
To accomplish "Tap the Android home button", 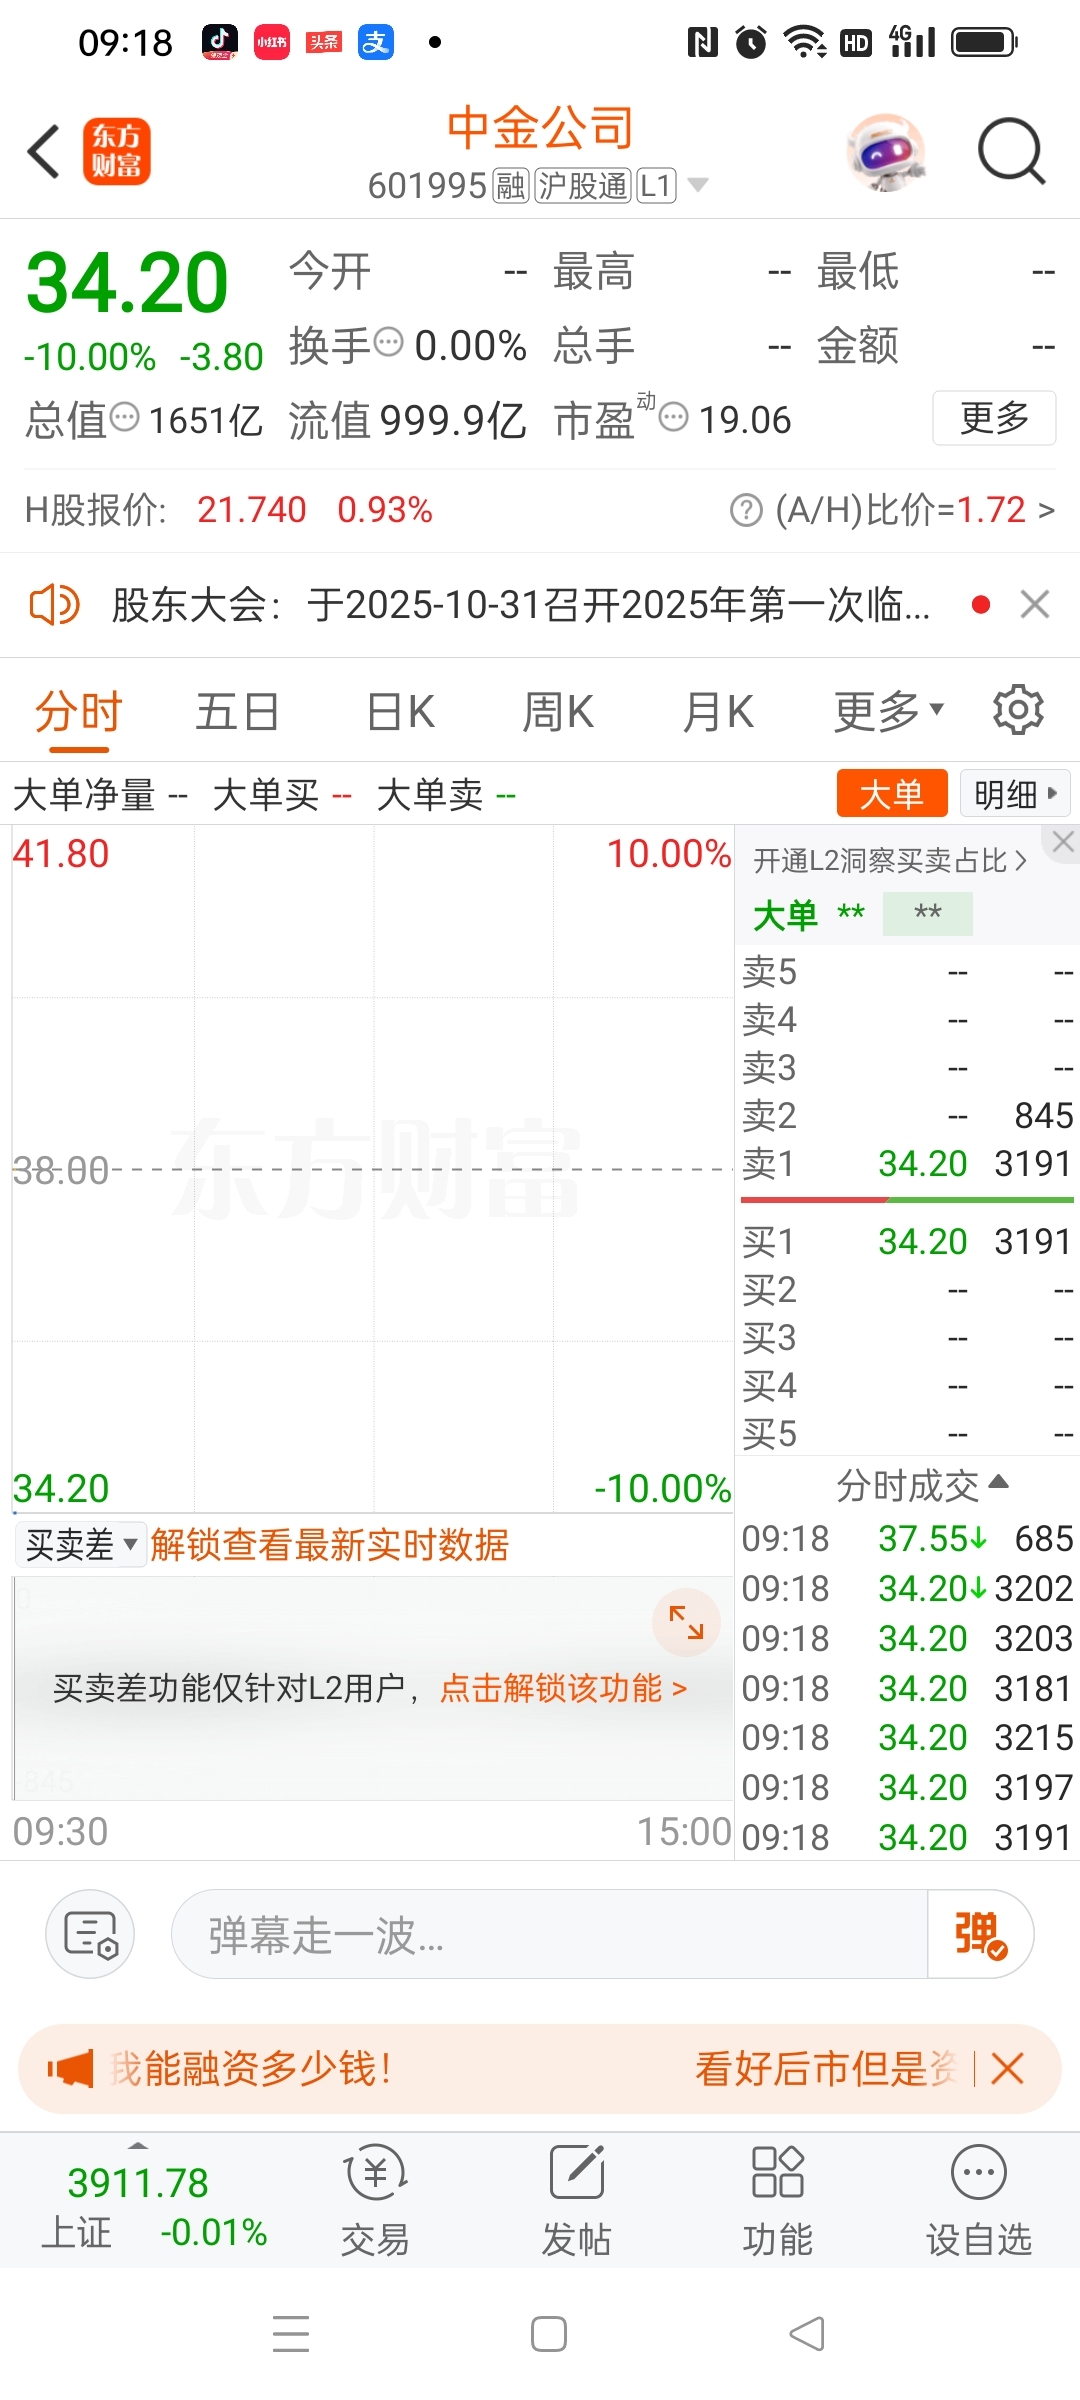I will point(549,2334).
